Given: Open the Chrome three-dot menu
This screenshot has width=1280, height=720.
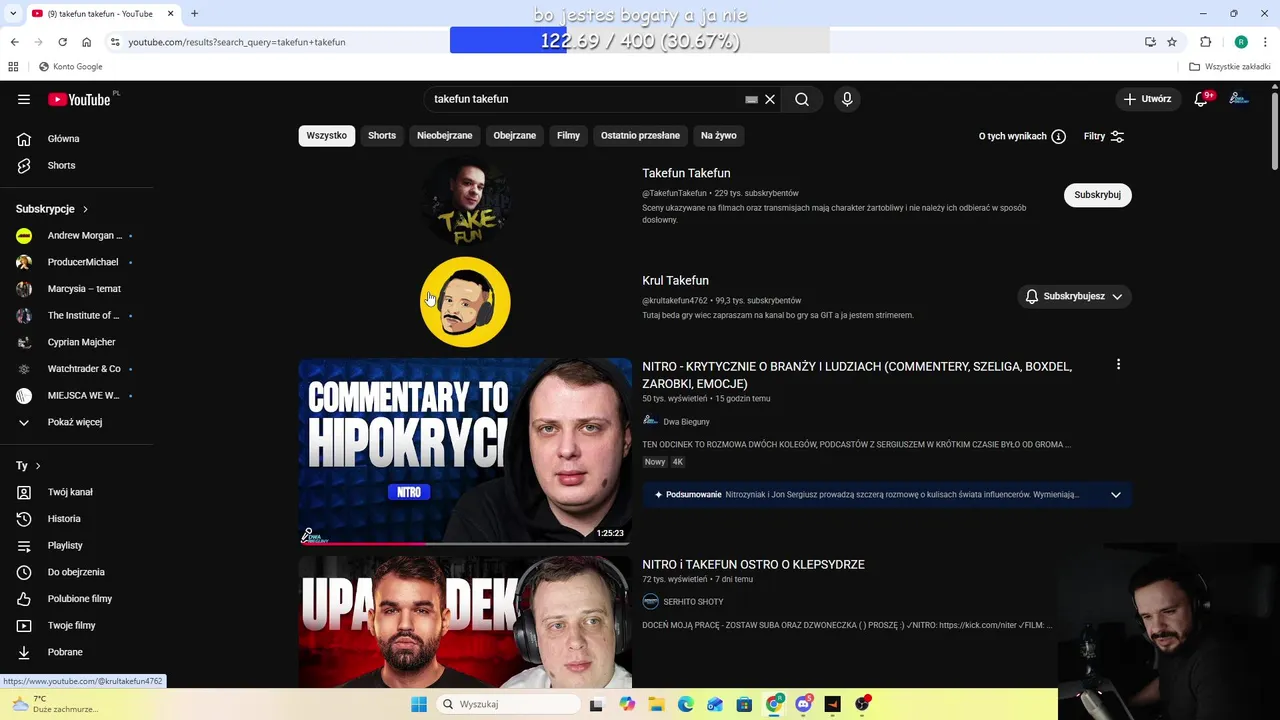Looking at the screenshot, I should (1264, 42).
